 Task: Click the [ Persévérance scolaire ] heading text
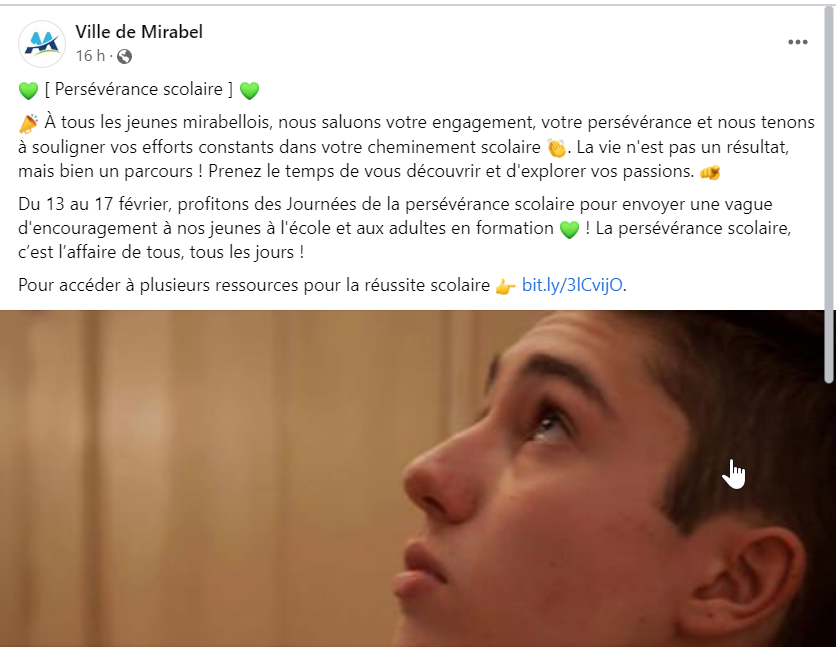139,89
